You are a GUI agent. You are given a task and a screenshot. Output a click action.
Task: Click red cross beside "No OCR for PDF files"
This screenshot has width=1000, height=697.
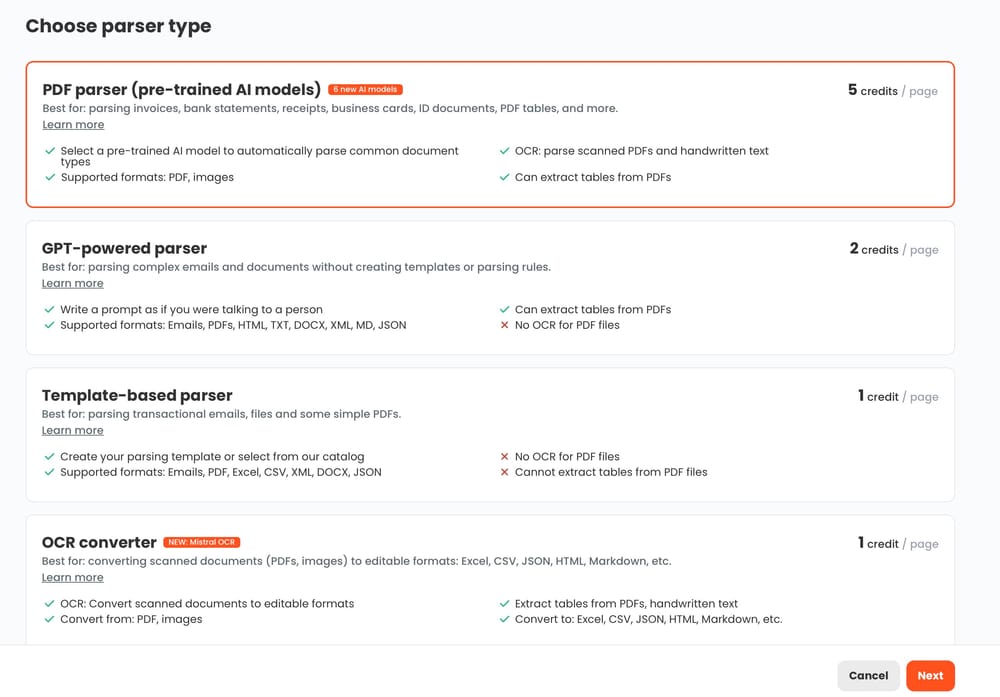[506, 325]
